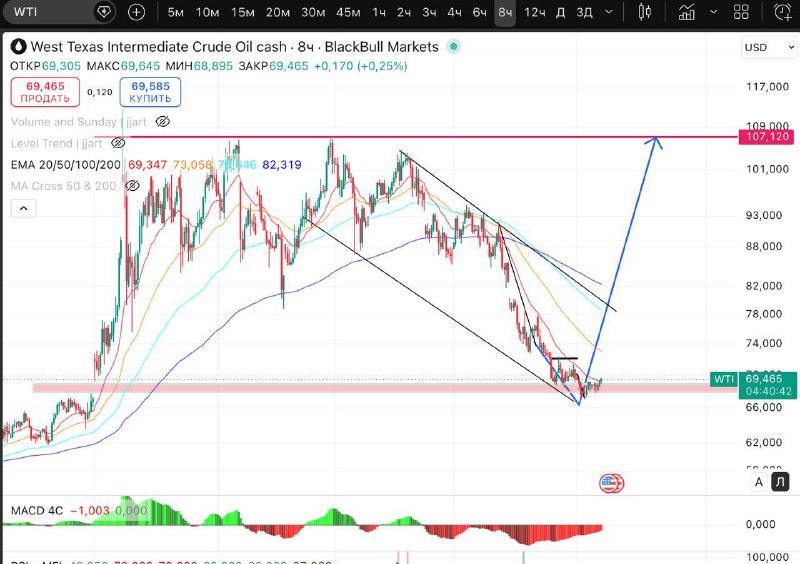Screen dimensions: 800x564
Task: Click the diamond badge next to WTI
Action: pyautogui.click(x=104, y=12)
